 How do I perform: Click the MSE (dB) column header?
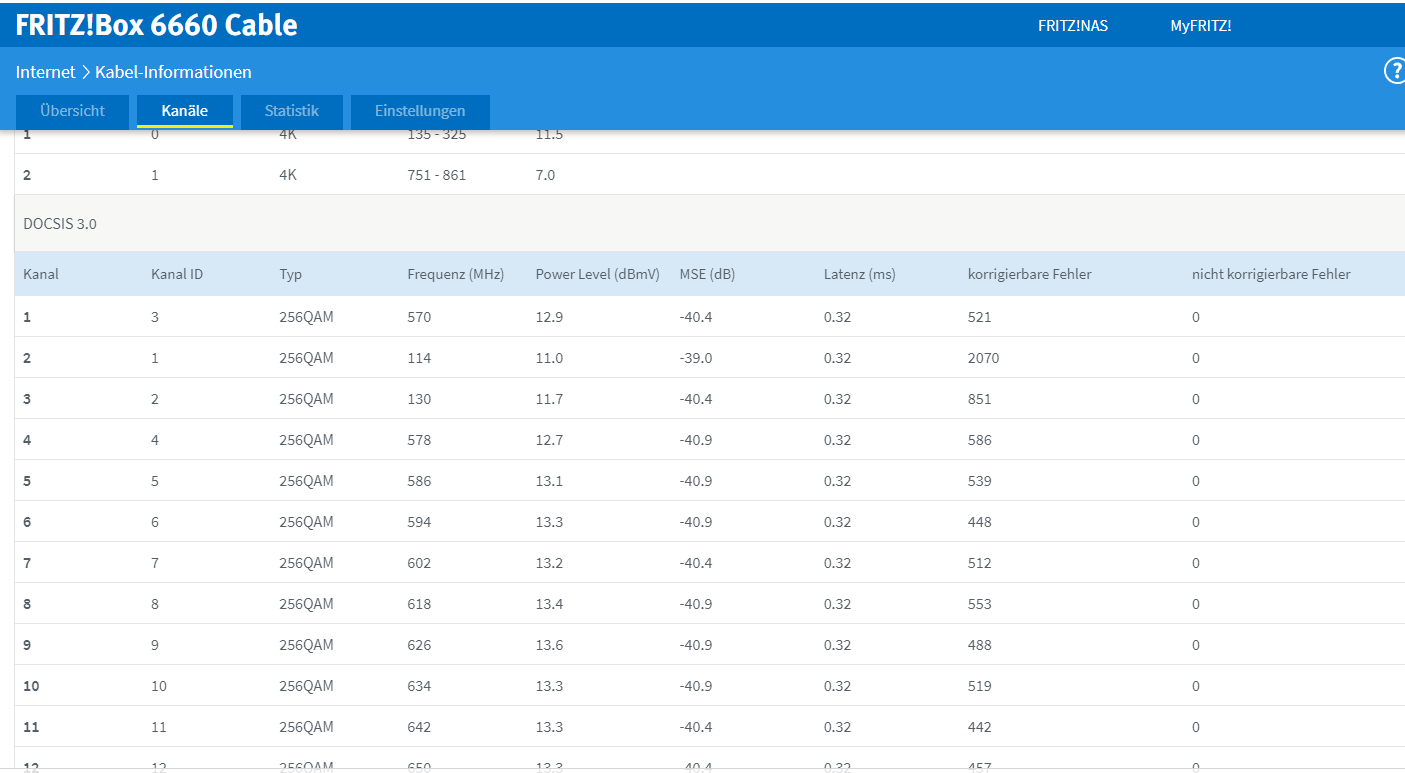[x=707, y=274]
